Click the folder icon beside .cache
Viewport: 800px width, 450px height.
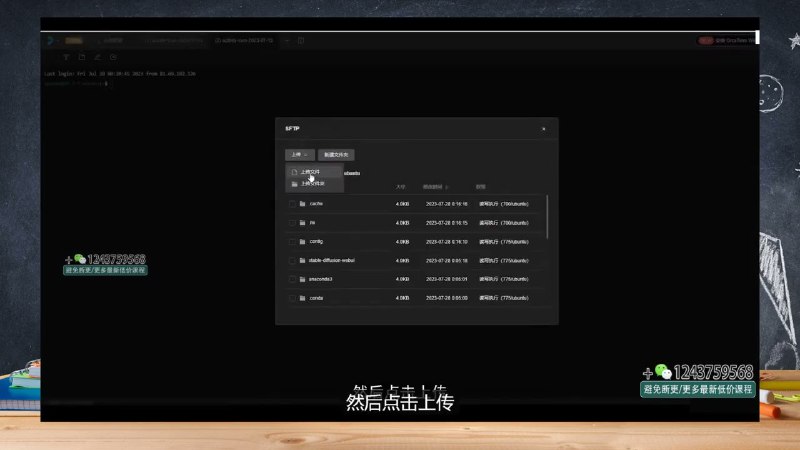[303, 204]
